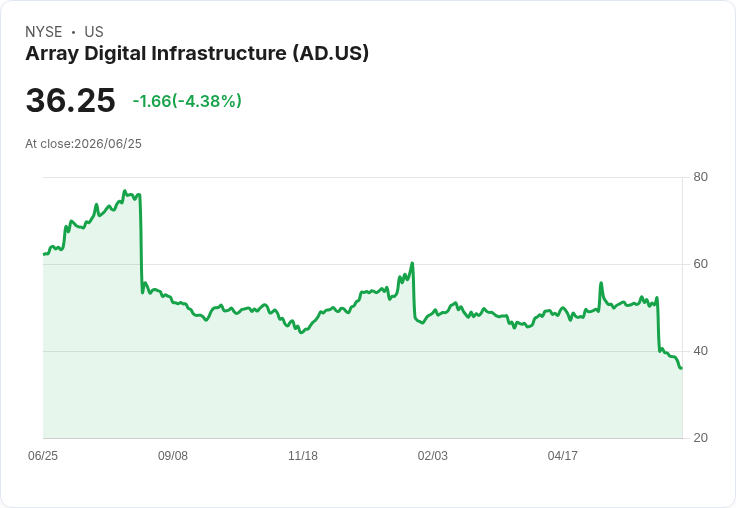Screen dimensions: 736x508
Task: Click the 04/17 date label on x-axis
Action: 563,456
